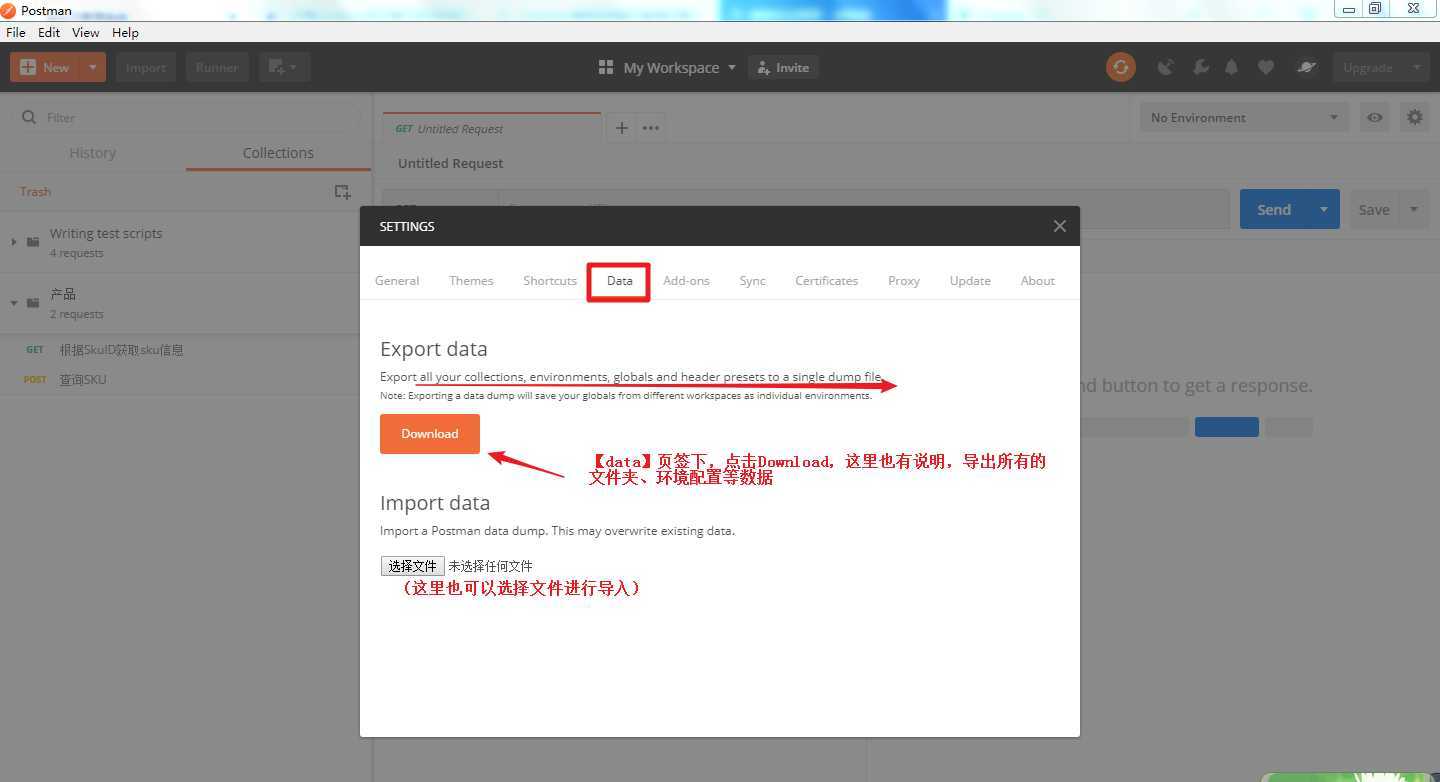The image size is (1440, 782).
Task: Click the Untitled Request title text
Action: tap(450, 163)
